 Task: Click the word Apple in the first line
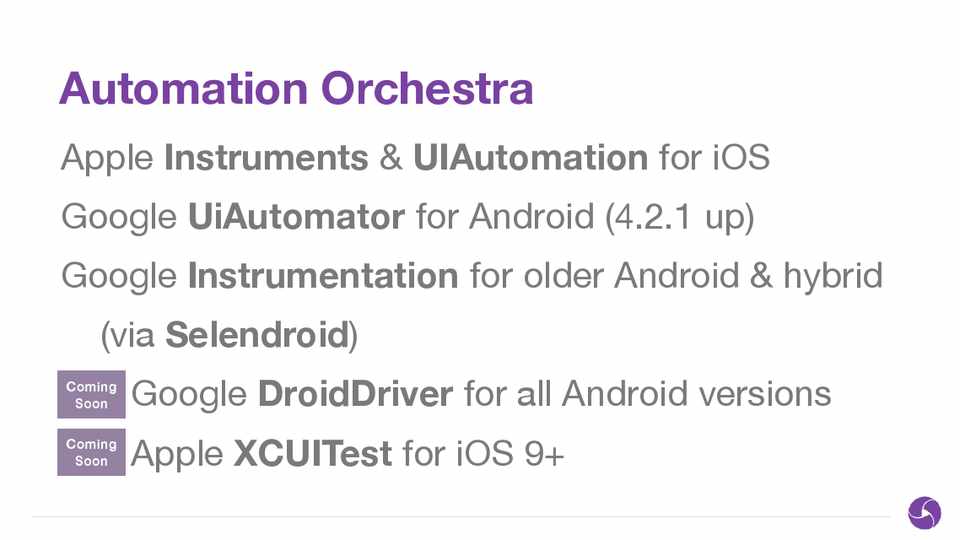point(107,158)
